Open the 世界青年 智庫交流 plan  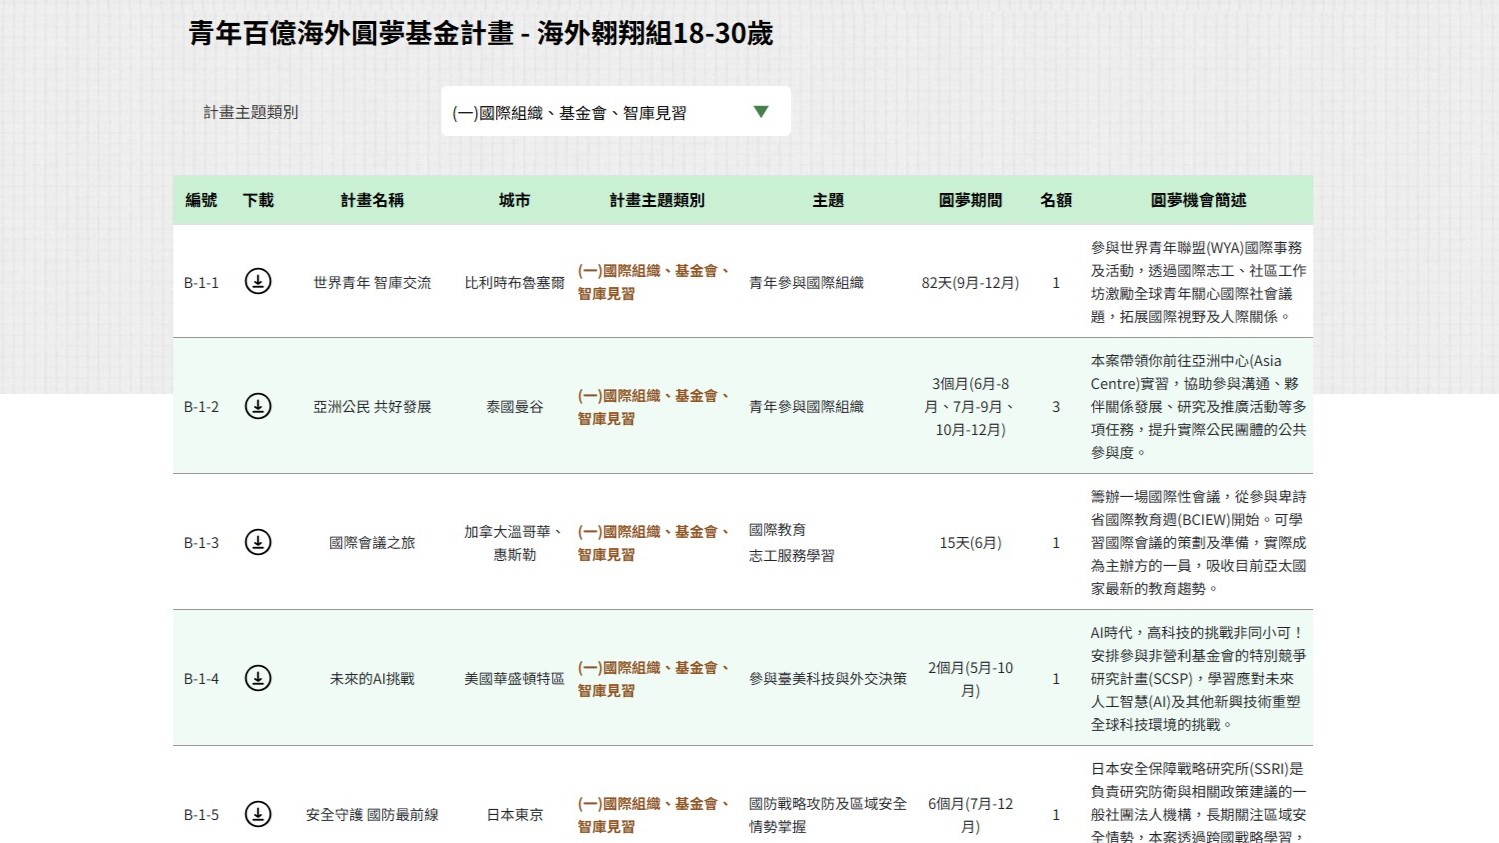click(x=372, y=283)
